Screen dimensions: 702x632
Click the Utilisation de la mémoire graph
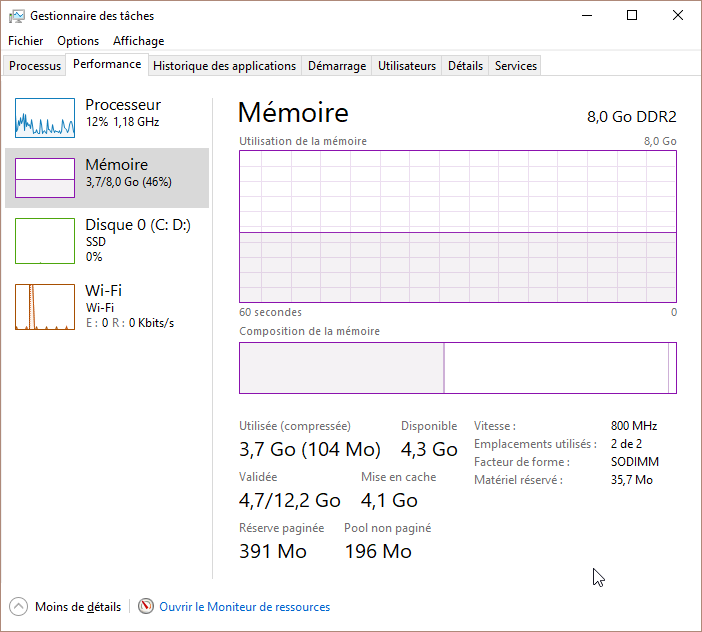click(458, 226)
